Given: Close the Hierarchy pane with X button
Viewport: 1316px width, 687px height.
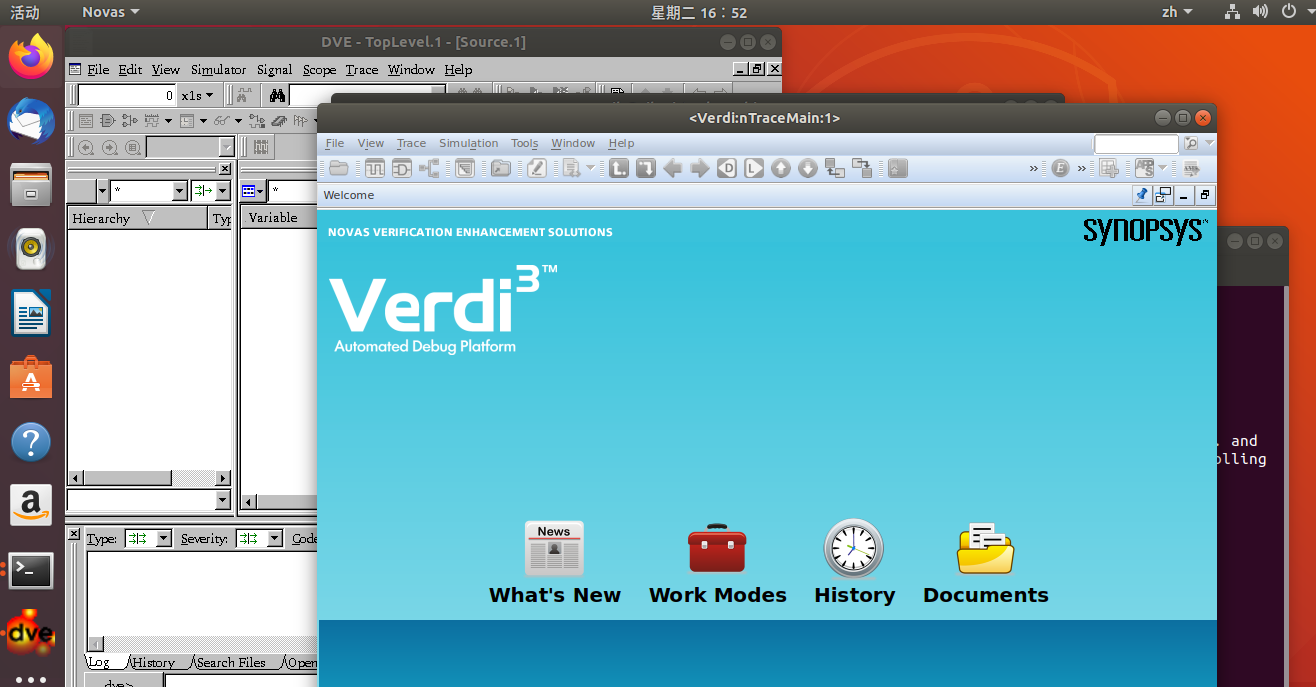Looking at the screenshot, I should [x=225, y=169].
